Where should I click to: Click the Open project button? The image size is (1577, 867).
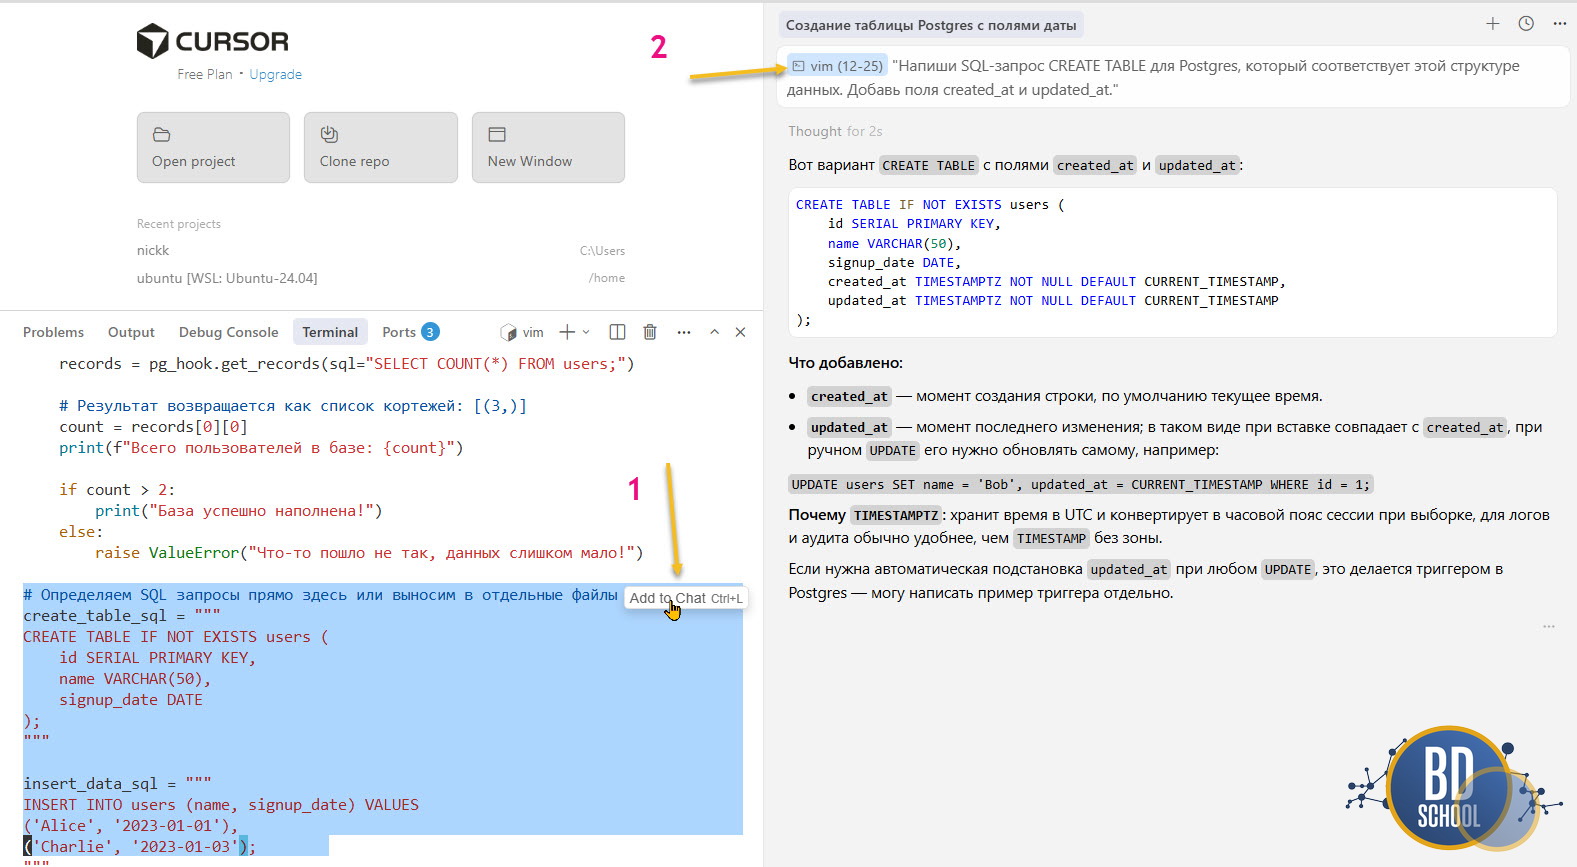[213, 147]
